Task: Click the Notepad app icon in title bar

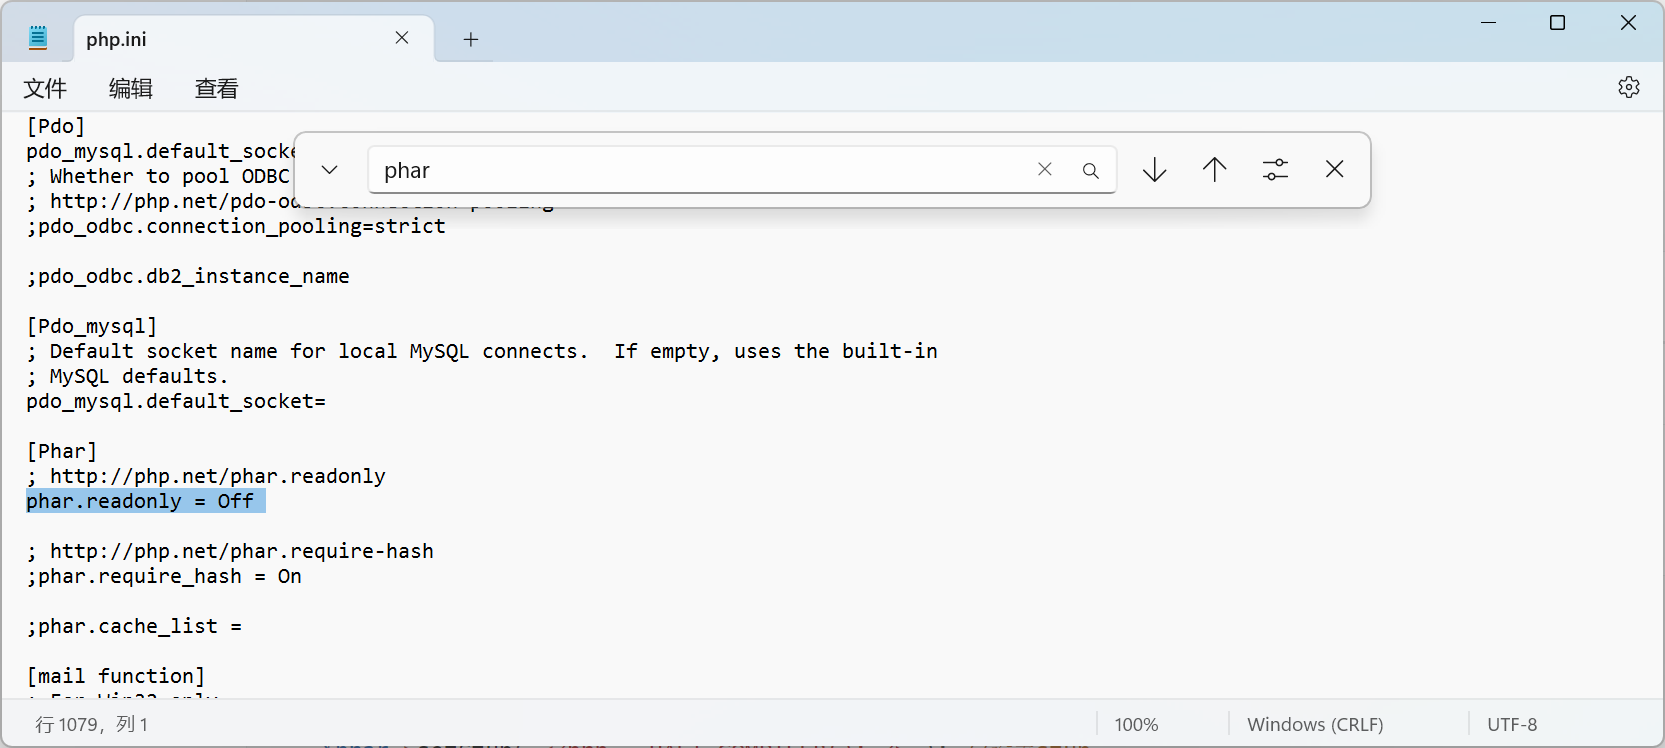Action: coord(38,38)
